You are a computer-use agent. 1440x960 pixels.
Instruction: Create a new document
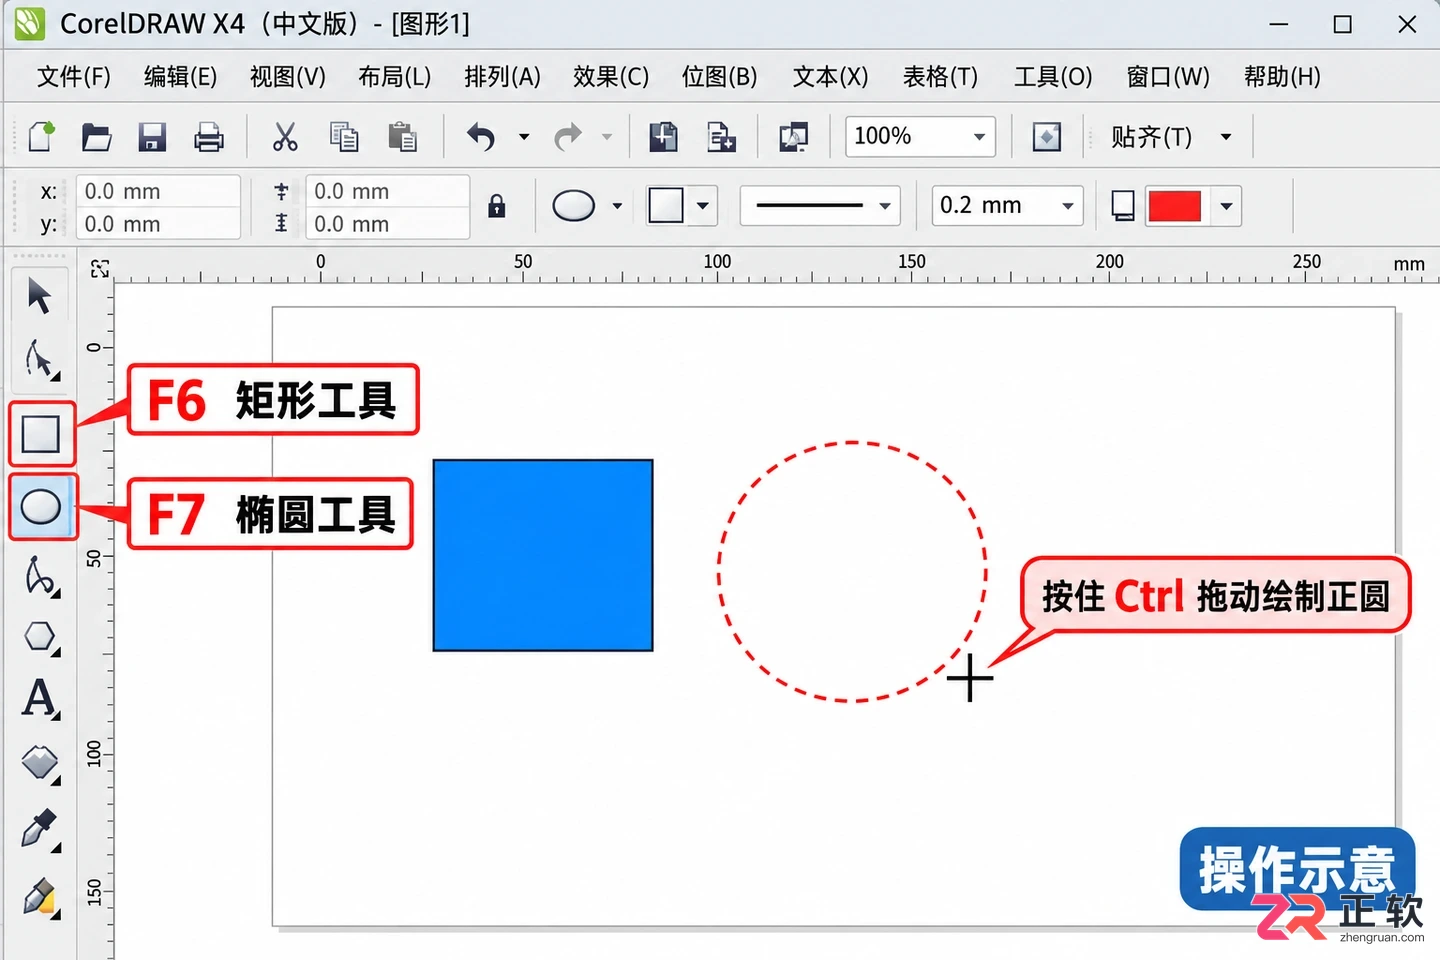pyautogui.click(x=41, y=136)
